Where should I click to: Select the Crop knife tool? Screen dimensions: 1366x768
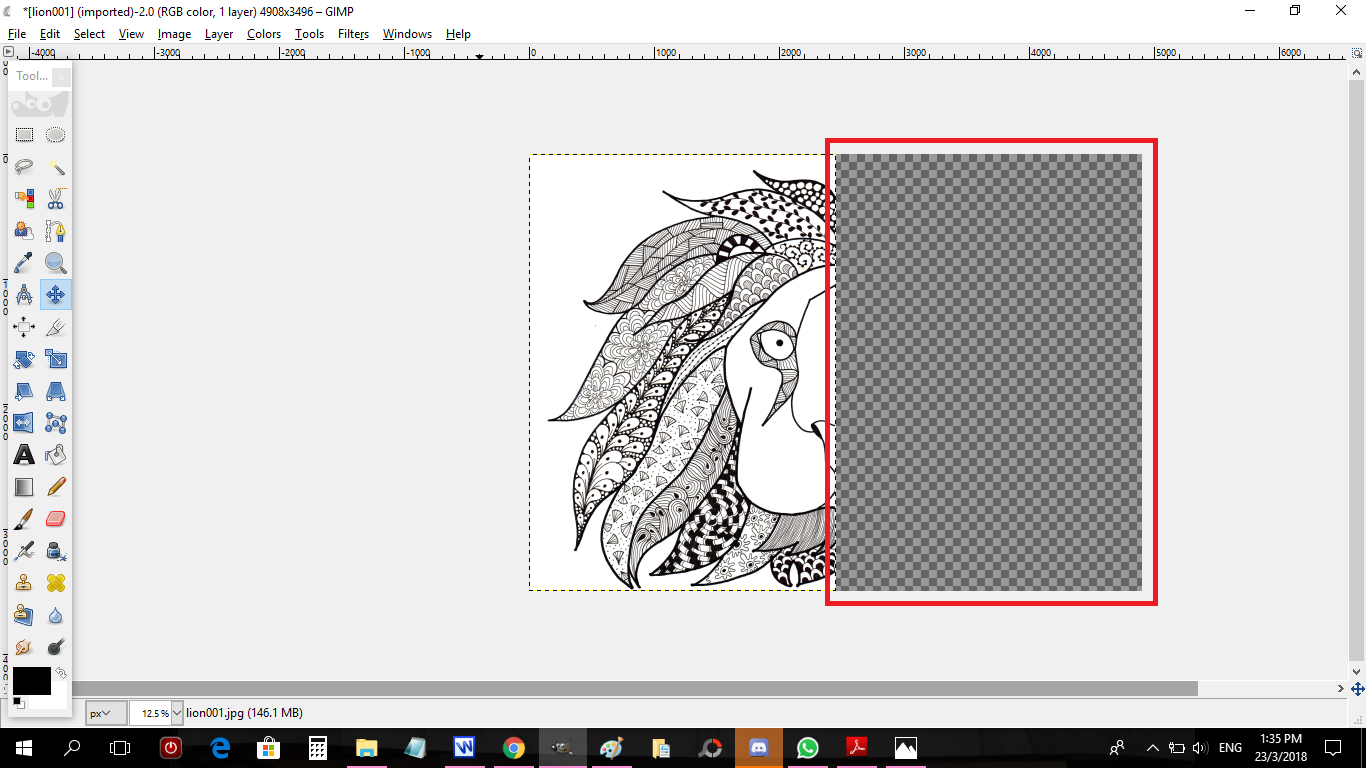56,327
